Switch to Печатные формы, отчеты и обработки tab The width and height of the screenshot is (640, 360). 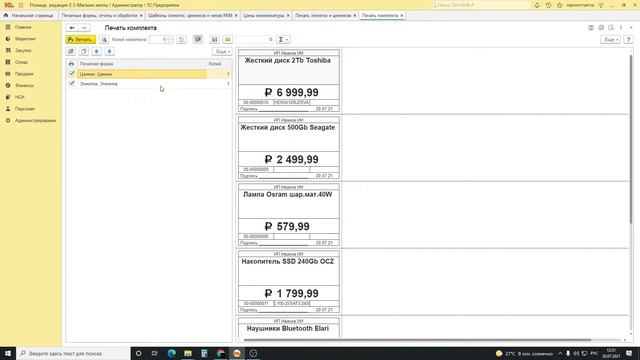point(100,16)
